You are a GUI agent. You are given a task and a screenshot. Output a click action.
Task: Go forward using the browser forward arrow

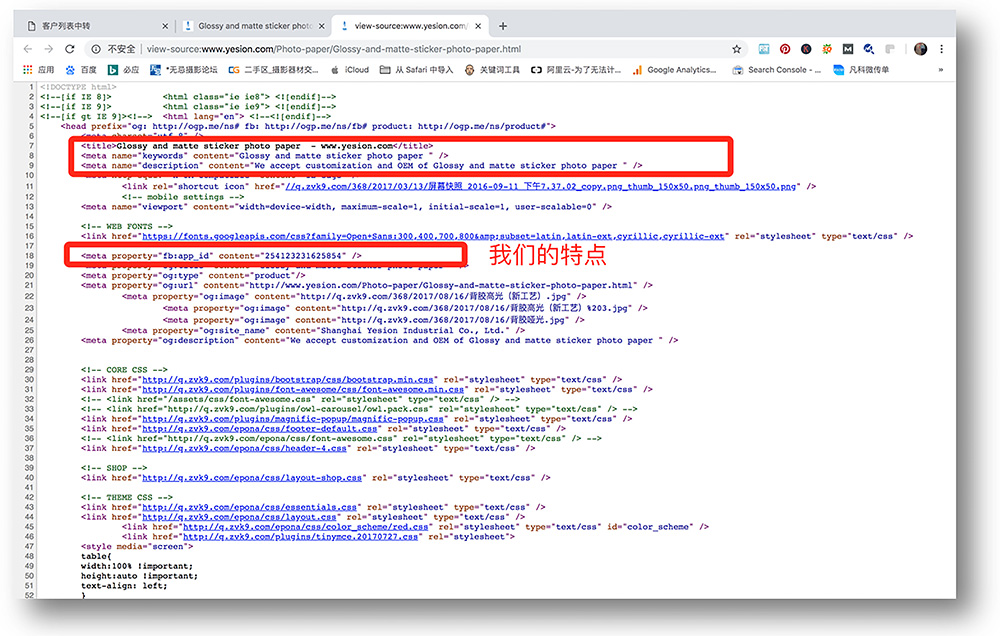point(48,49)
